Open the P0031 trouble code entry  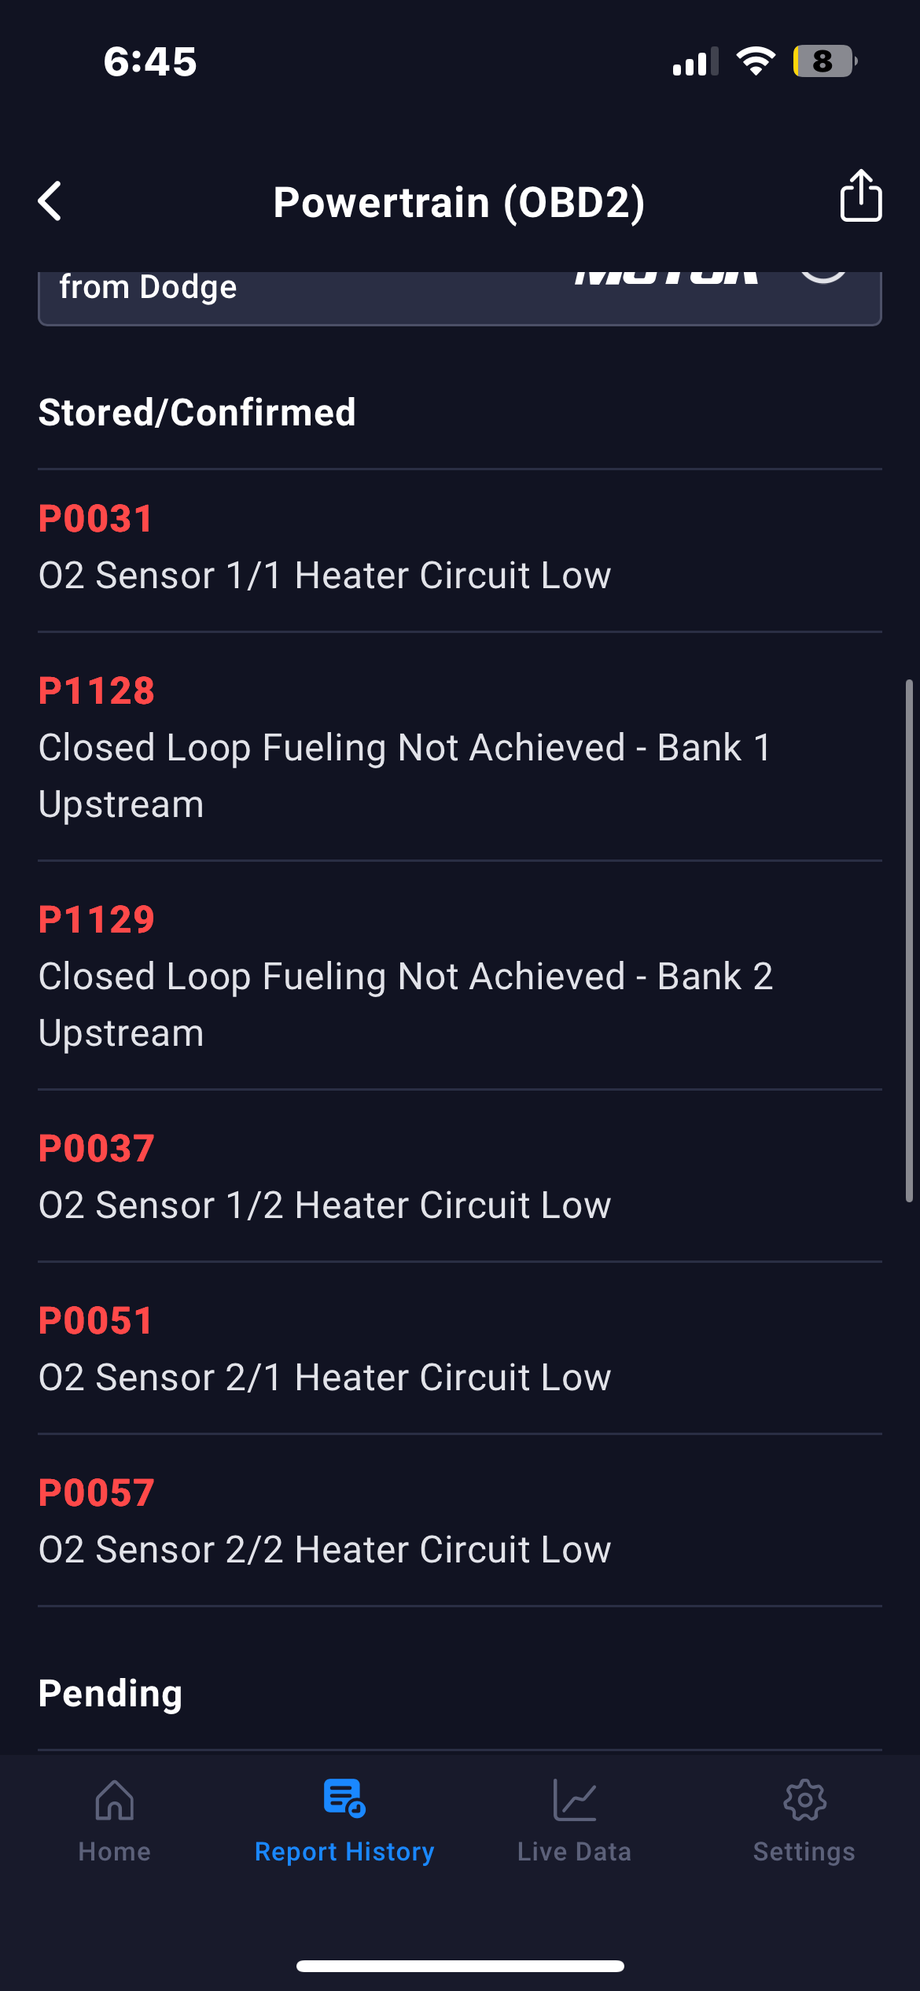324,548
